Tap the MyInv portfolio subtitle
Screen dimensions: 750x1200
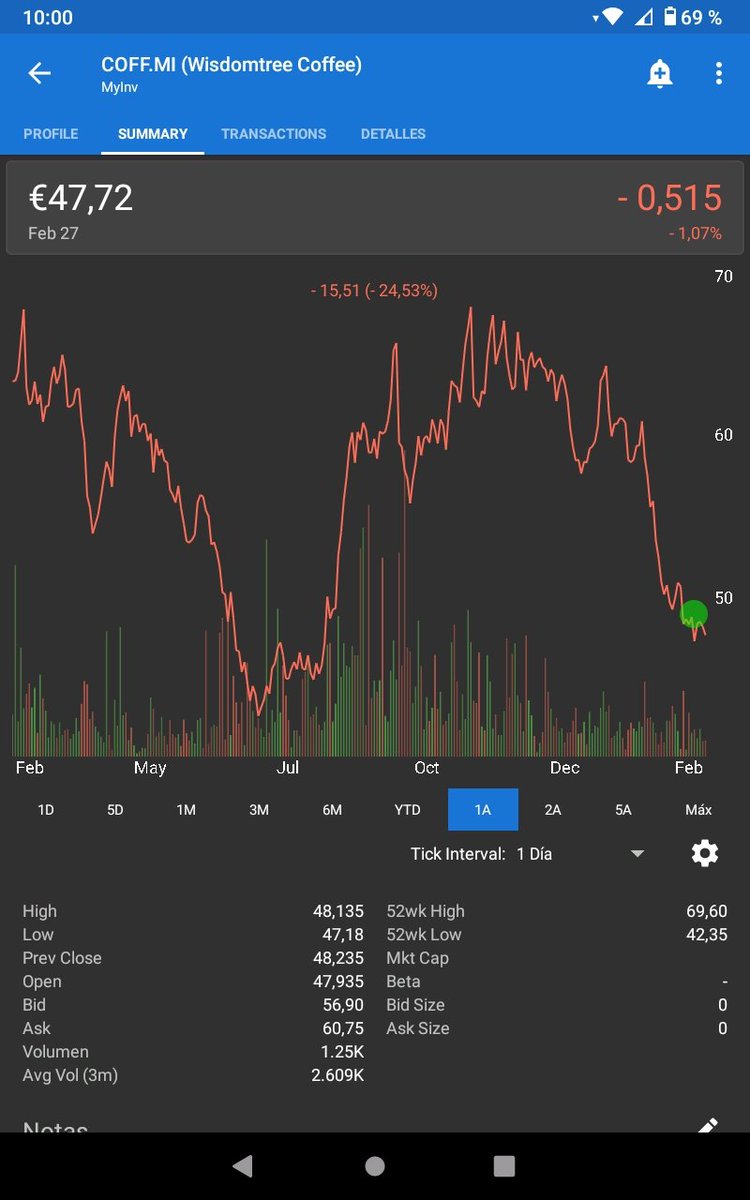click(x=118, y=88)
